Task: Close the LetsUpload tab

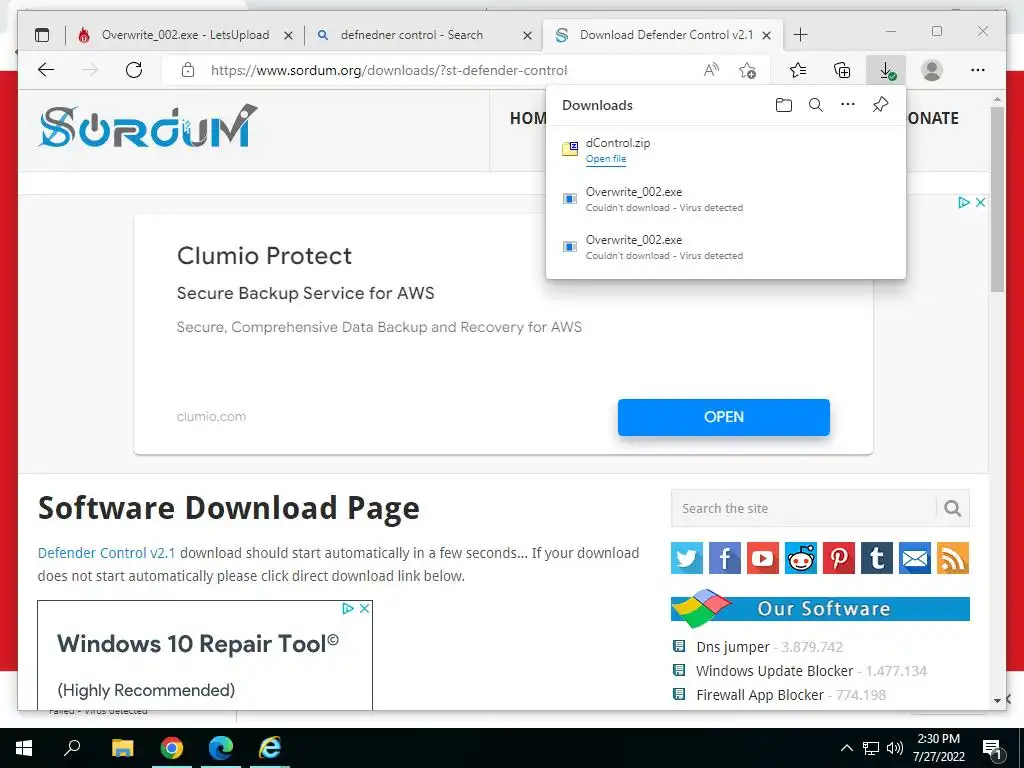Action: click(x=288, y=35)
